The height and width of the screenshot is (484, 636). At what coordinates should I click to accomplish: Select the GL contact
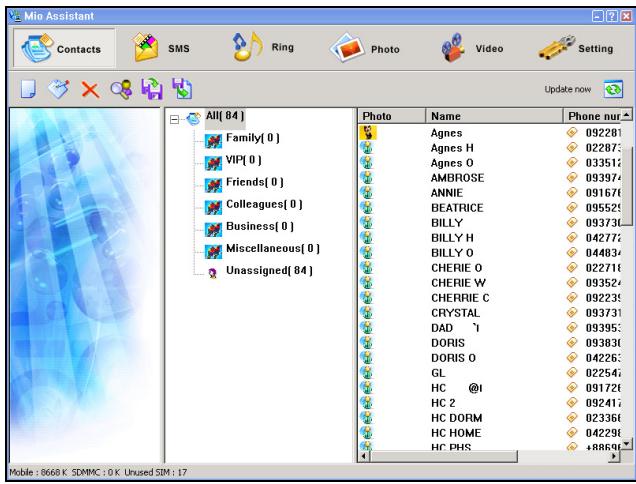coord(438,373)
